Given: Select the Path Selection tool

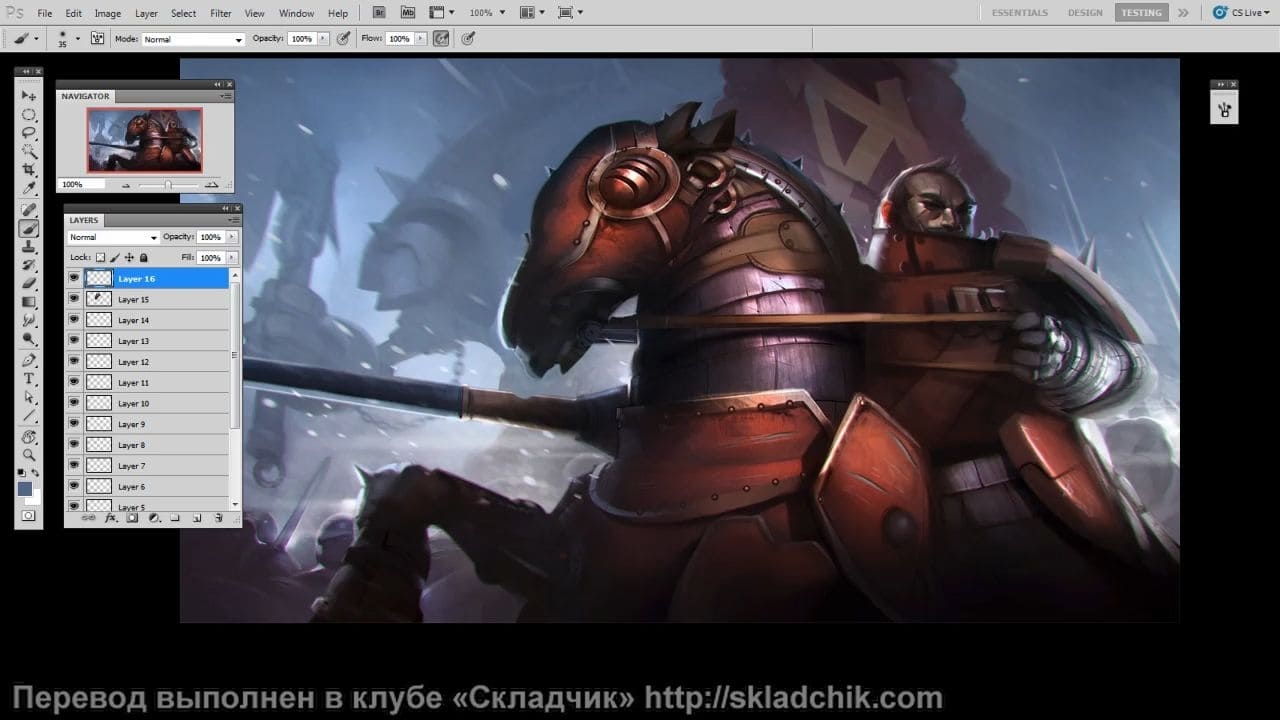Looking at the screenshot, I should coord(29,397).
